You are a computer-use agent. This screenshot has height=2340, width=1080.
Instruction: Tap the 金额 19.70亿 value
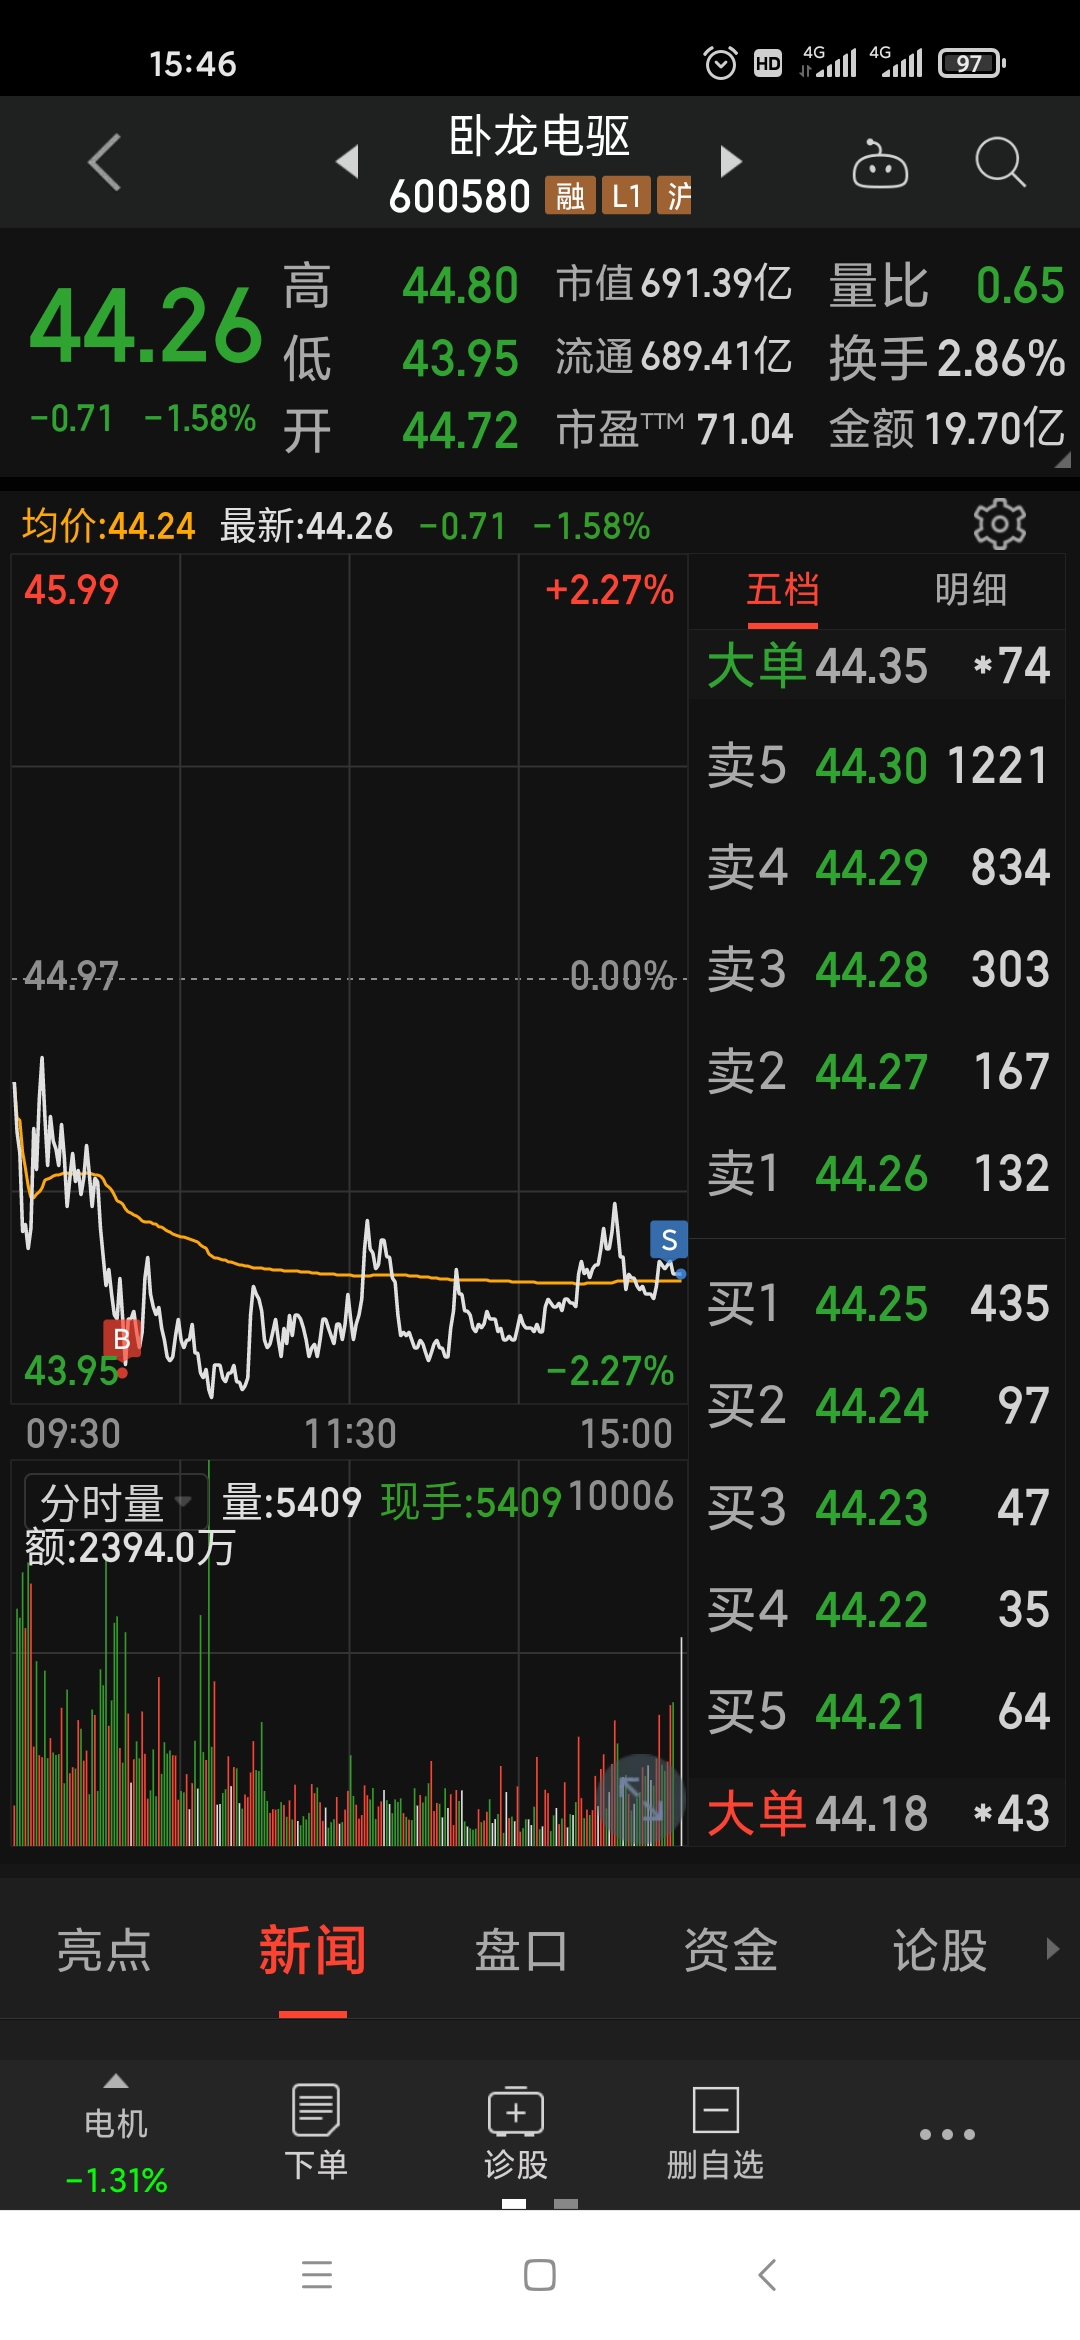coord(947,428)
